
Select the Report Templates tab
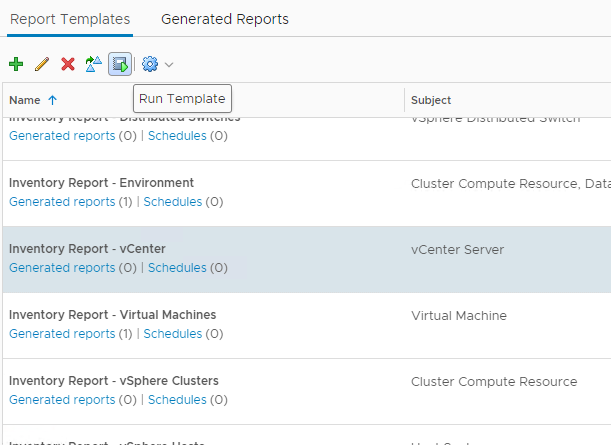point(70,19)
